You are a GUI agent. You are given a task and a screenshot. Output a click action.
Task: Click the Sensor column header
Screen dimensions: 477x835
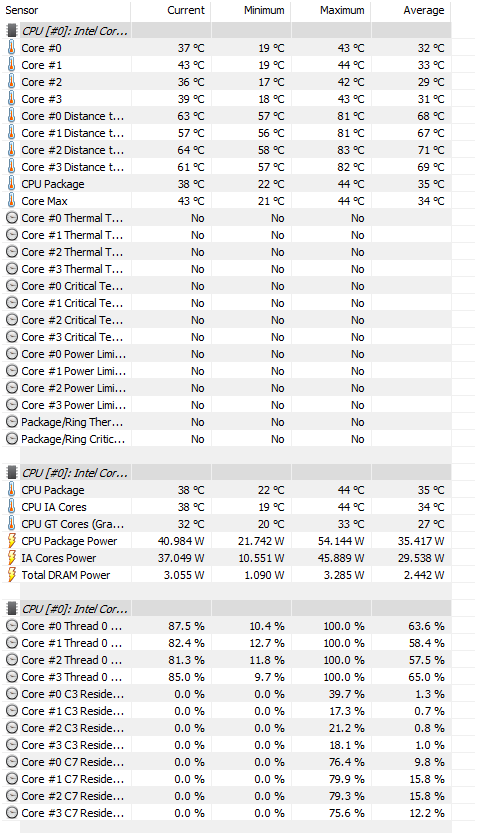click(x=65, y=10)
